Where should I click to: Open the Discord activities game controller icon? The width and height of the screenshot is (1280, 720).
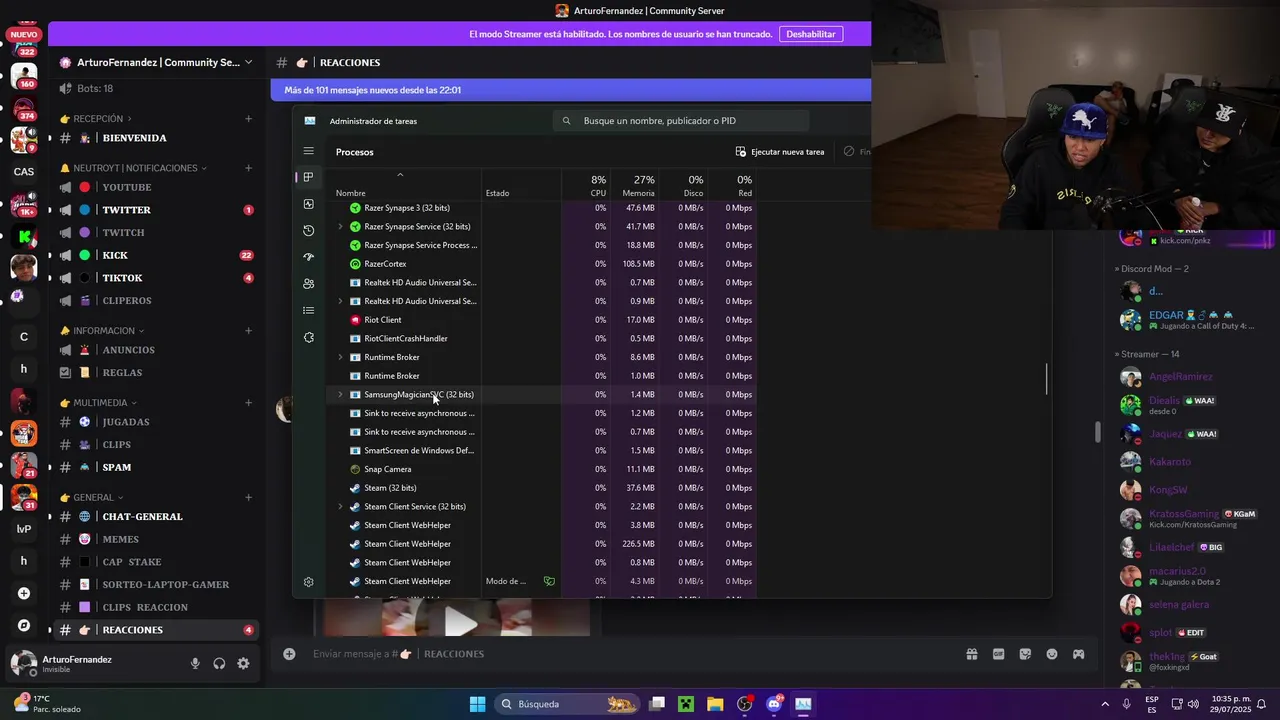point(1079,654)
